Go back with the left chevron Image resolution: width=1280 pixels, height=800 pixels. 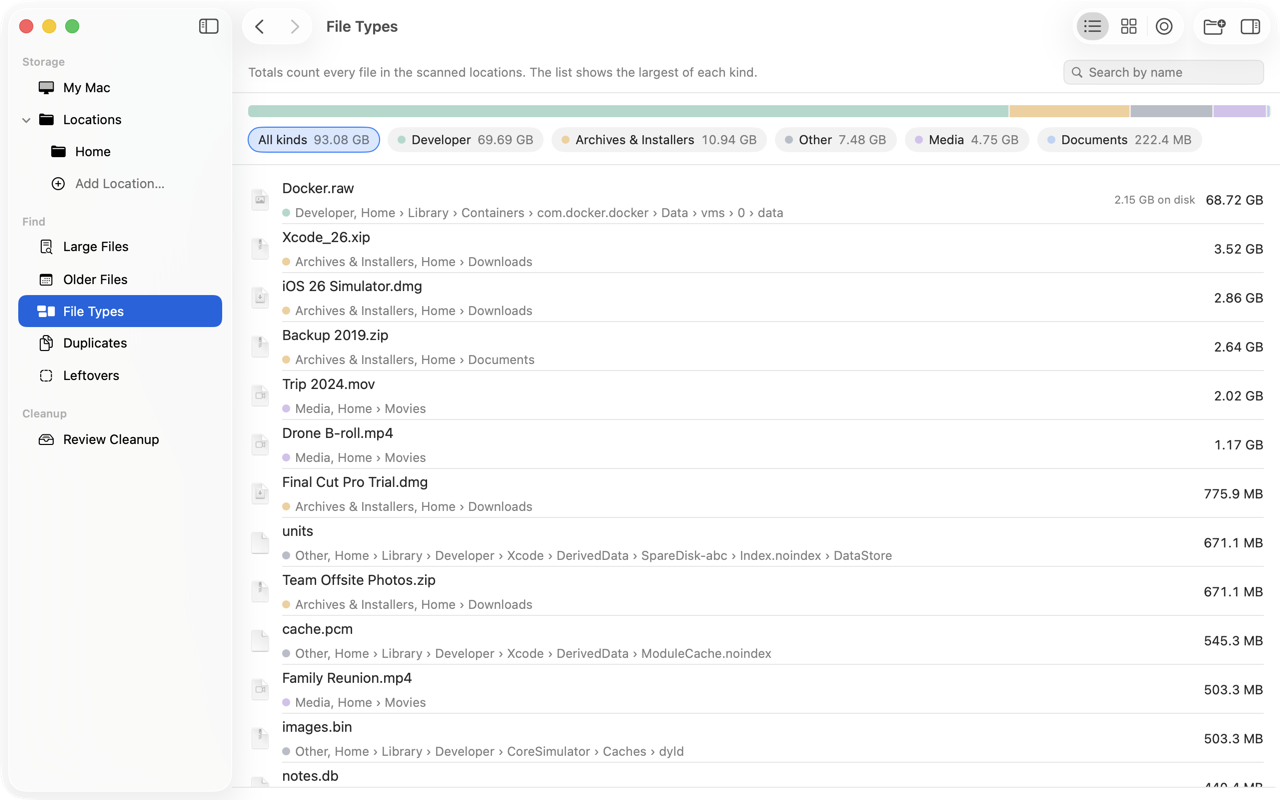(x=260, y=27)
